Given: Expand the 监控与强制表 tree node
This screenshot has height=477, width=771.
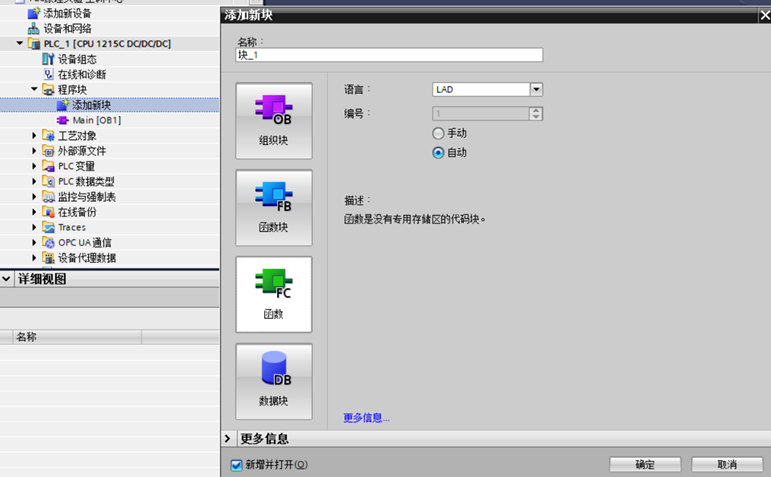Looking at the screenshot, I should [x=34, y=196].
